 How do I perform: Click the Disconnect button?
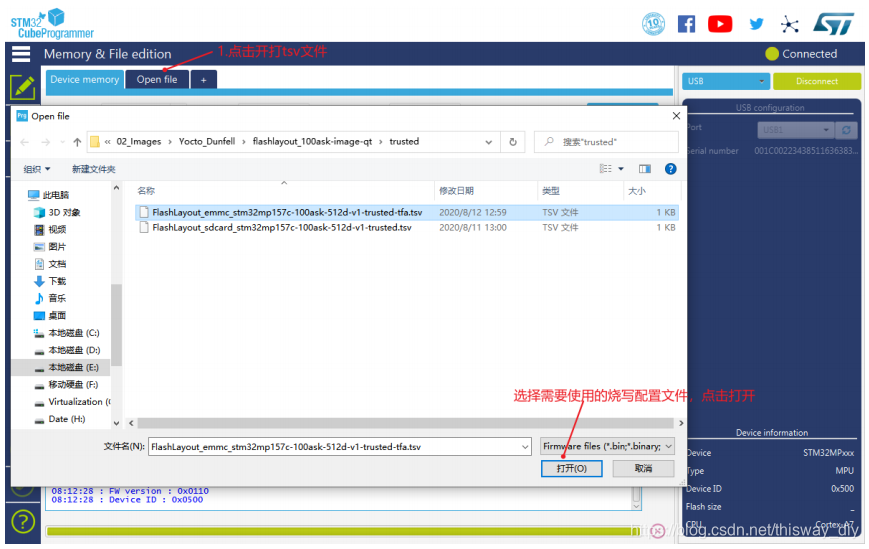817,81
